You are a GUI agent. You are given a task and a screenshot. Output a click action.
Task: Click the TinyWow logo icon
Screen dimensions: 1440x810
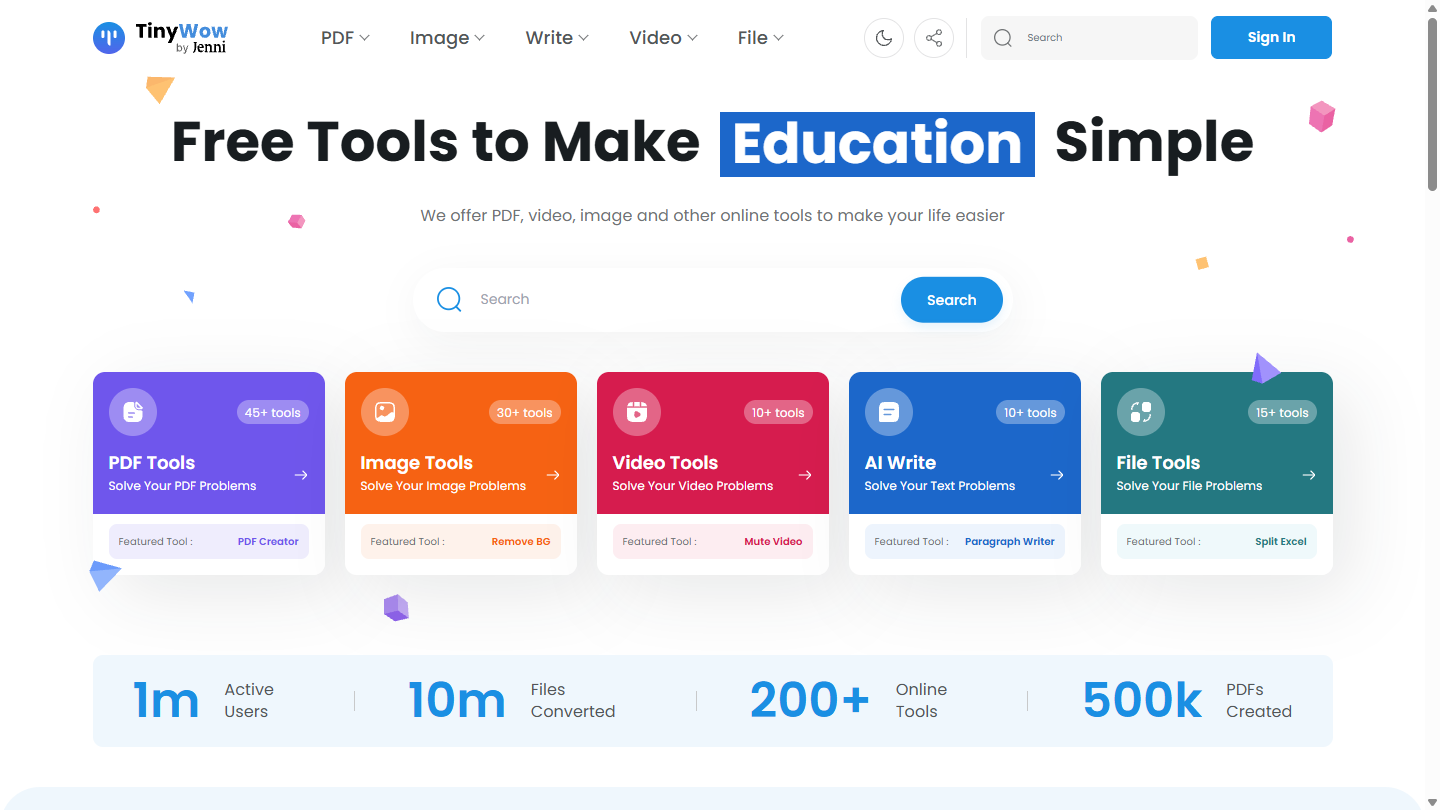pyautogui.click(x=109, y=38)
